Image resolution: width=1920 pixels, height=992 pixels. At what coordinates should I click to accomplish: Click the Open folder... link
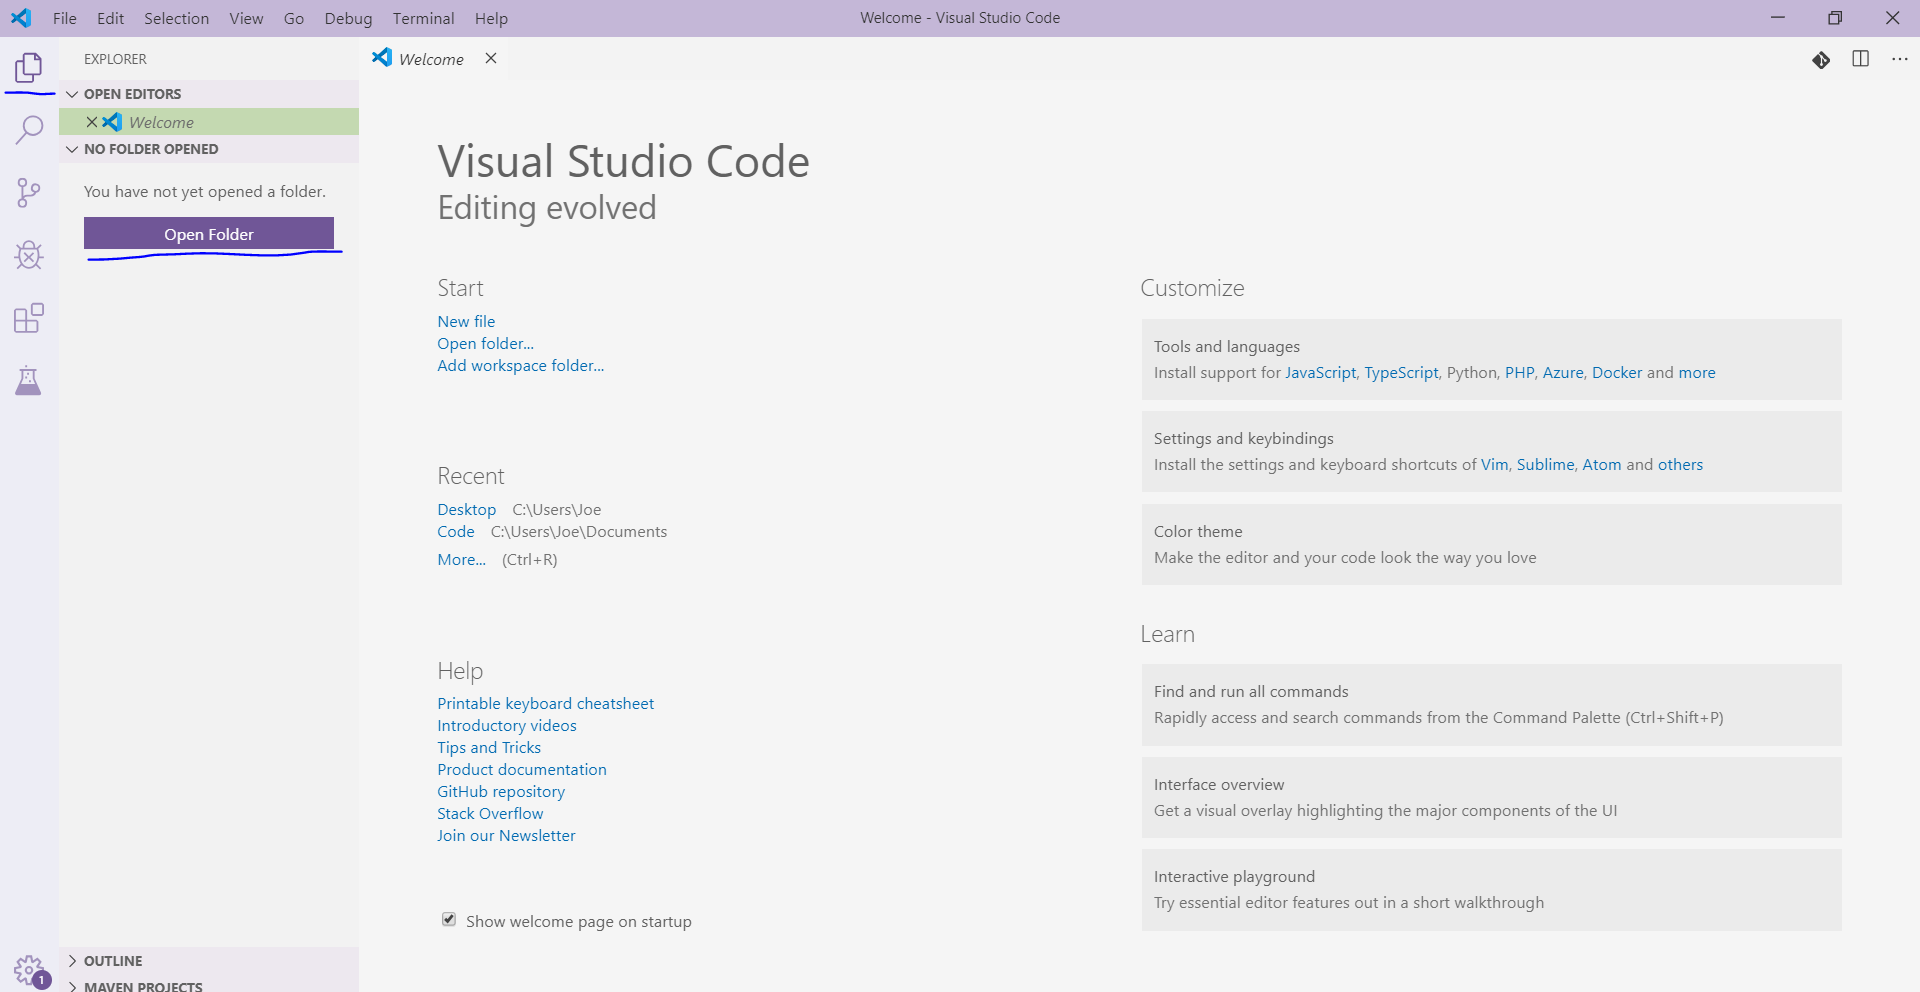(x=485, y=343)
